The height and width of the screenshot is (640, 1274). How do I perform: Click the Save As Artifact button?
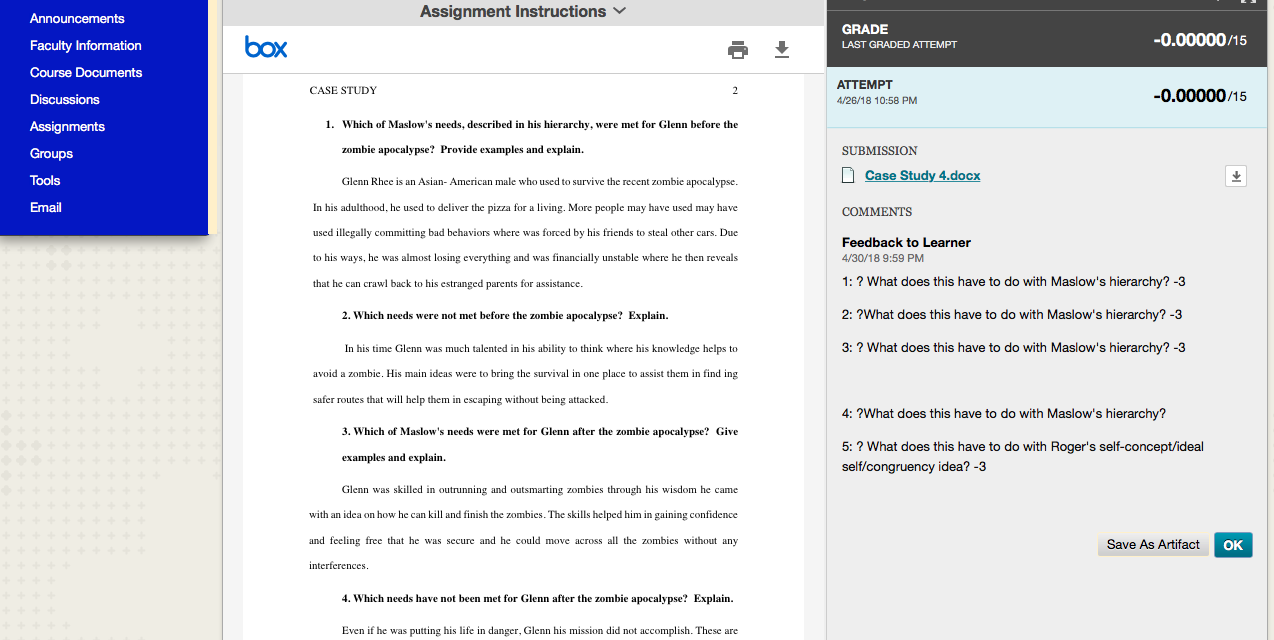point(1153,544)
